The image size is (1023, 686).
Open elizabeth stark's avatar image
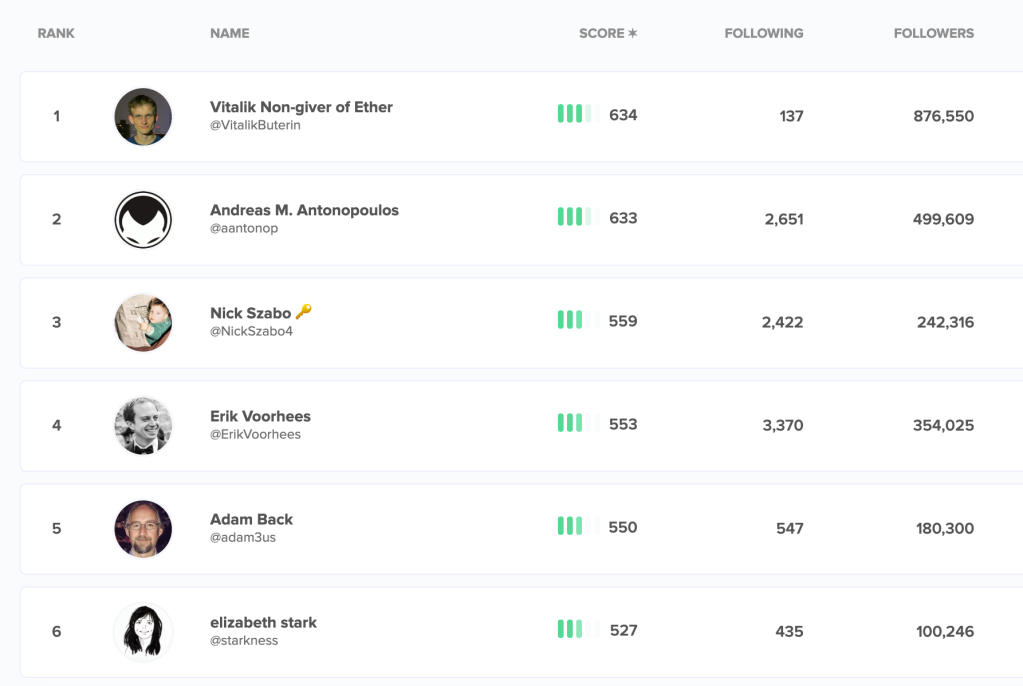pyautogui.click(x=143, y=631)
